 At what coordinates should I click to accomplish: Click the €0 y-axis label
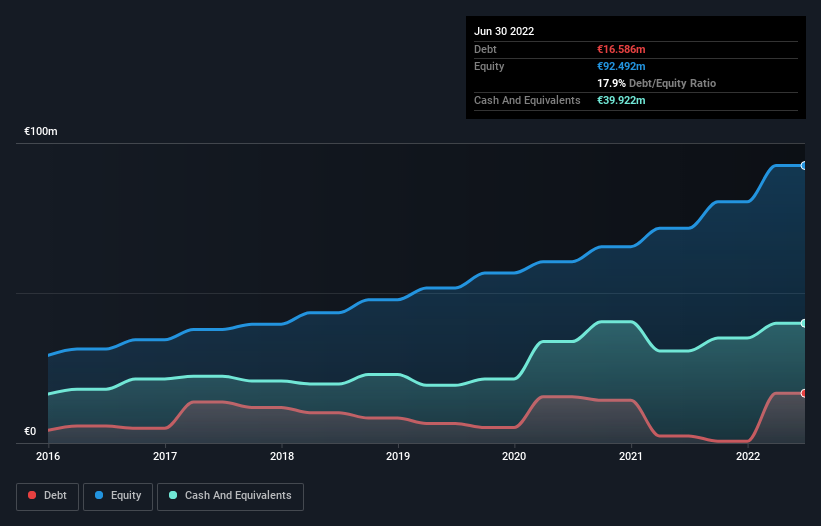click(30, 431)
